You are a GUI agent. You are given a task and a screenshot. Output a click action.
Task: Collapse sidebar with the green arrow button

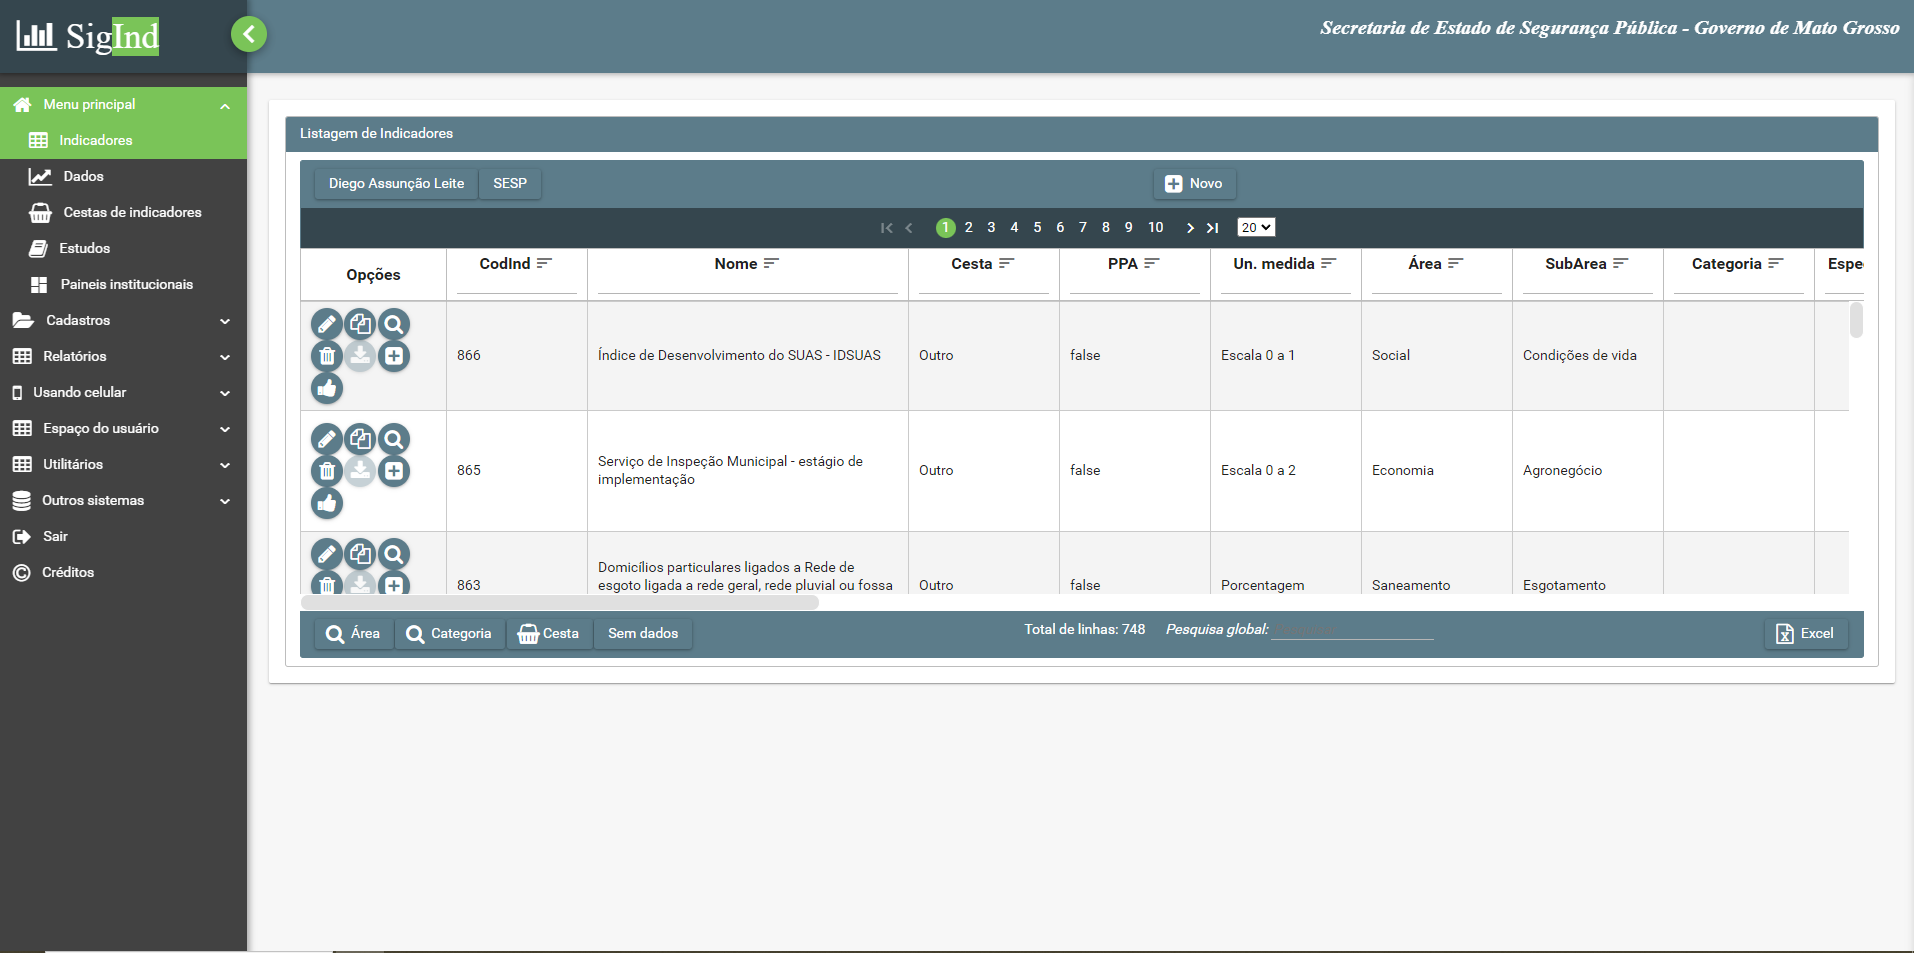click(x=249, y=34)
